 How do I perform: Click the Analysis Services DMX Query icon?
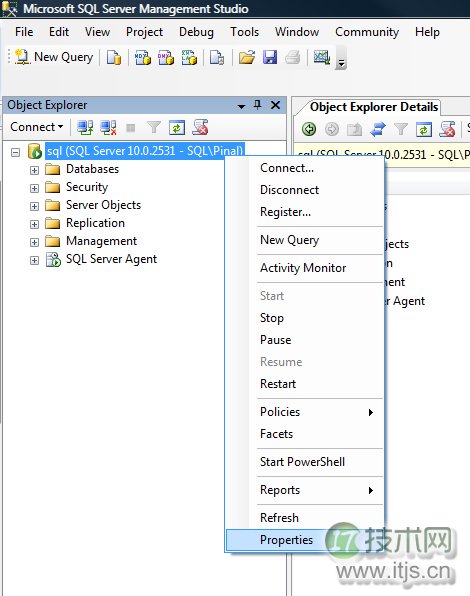coord(166,58)
